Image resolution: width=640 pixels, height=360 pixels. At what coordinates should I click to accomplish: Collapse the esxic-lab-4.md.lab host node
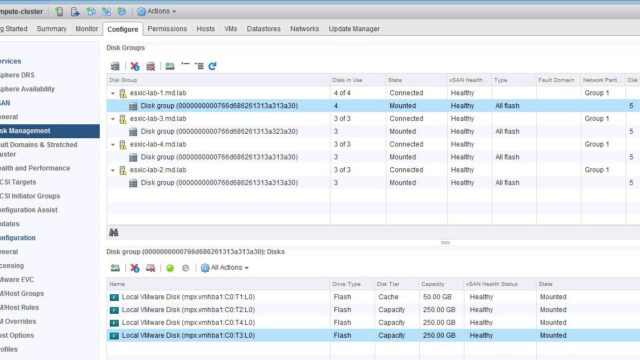click(x=113, y=144)
